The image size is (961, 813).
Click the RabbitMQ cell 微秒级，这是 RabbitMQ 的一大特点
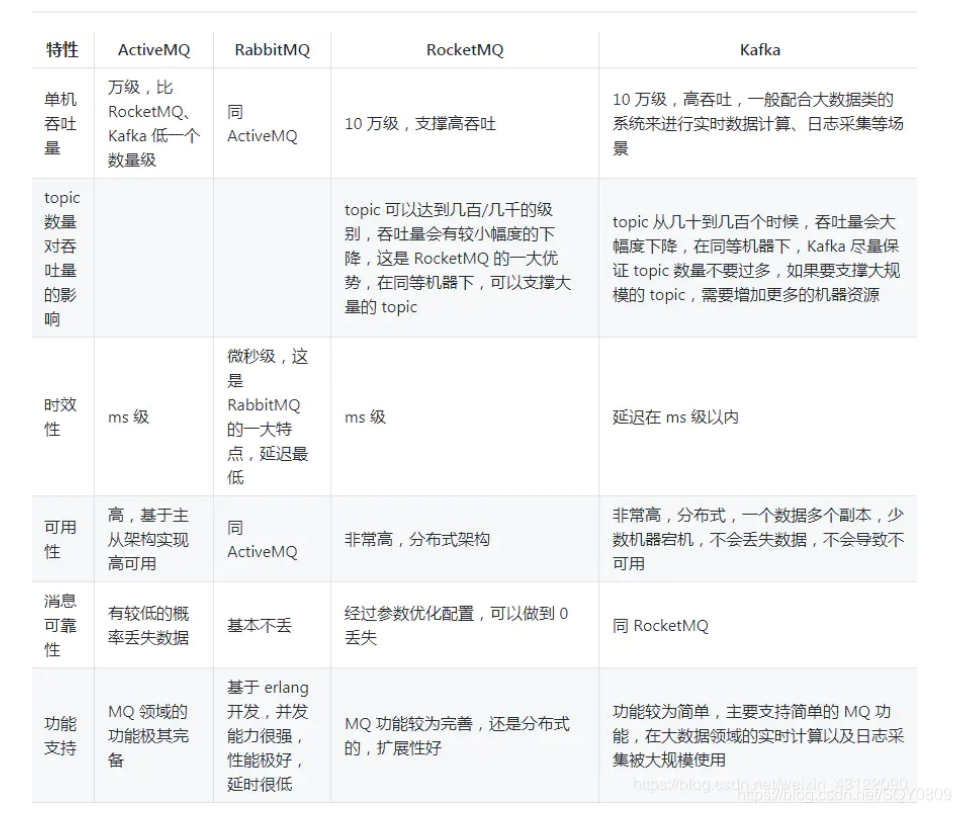click(x=267, y=417)
